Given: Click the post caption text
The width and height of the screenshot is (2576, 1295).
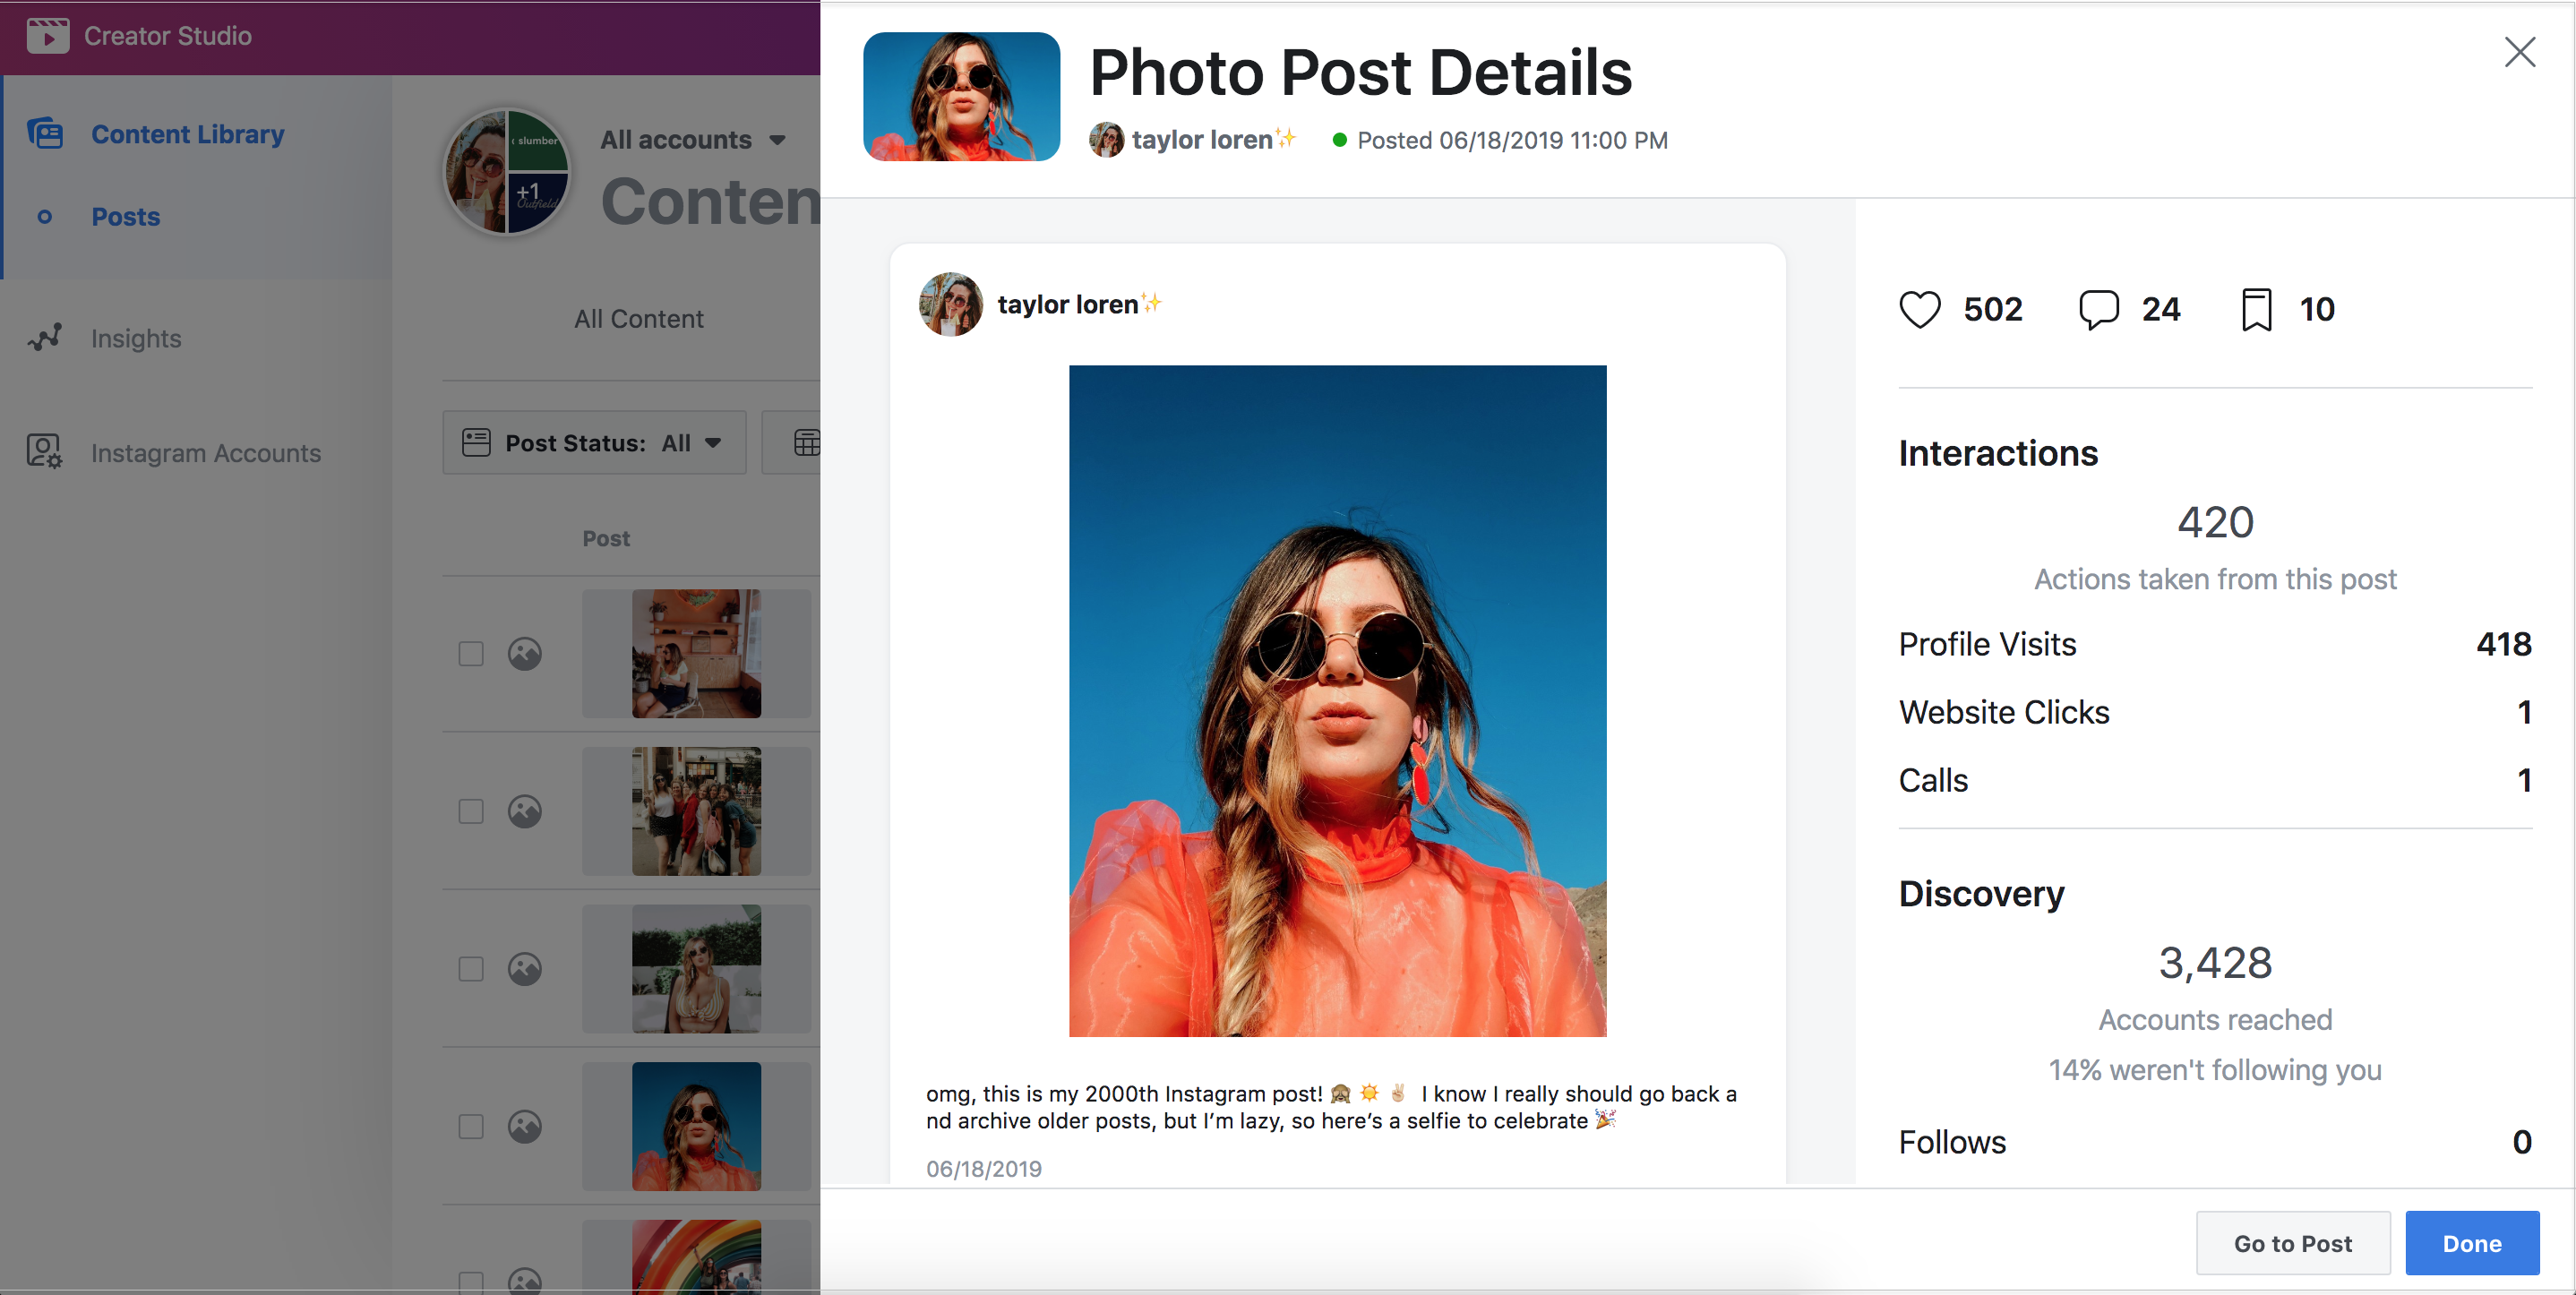Looking at the screenshot, I should pos(1331,1107).
